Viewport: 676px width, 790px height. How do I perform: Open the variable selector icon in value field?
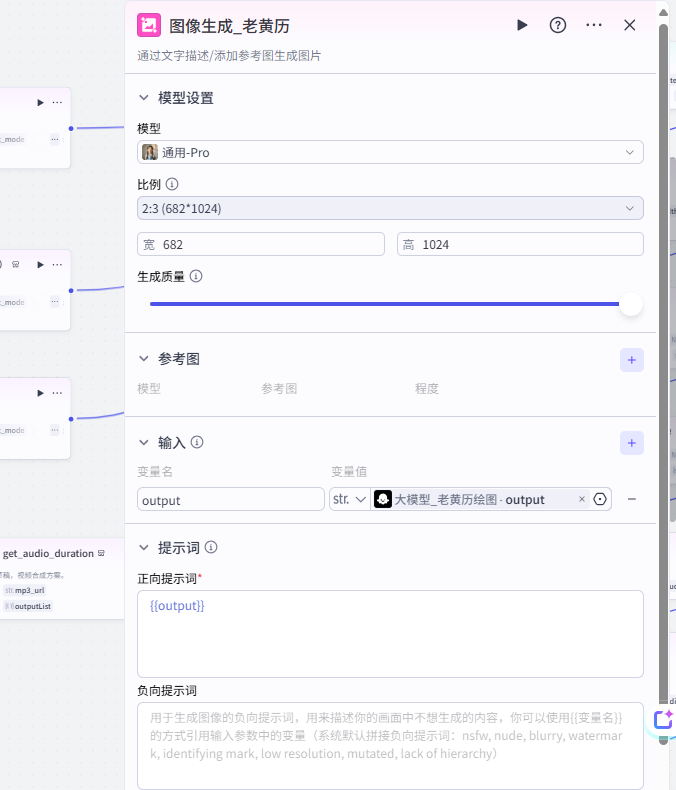pyautogui.click(x=600, y=499)
